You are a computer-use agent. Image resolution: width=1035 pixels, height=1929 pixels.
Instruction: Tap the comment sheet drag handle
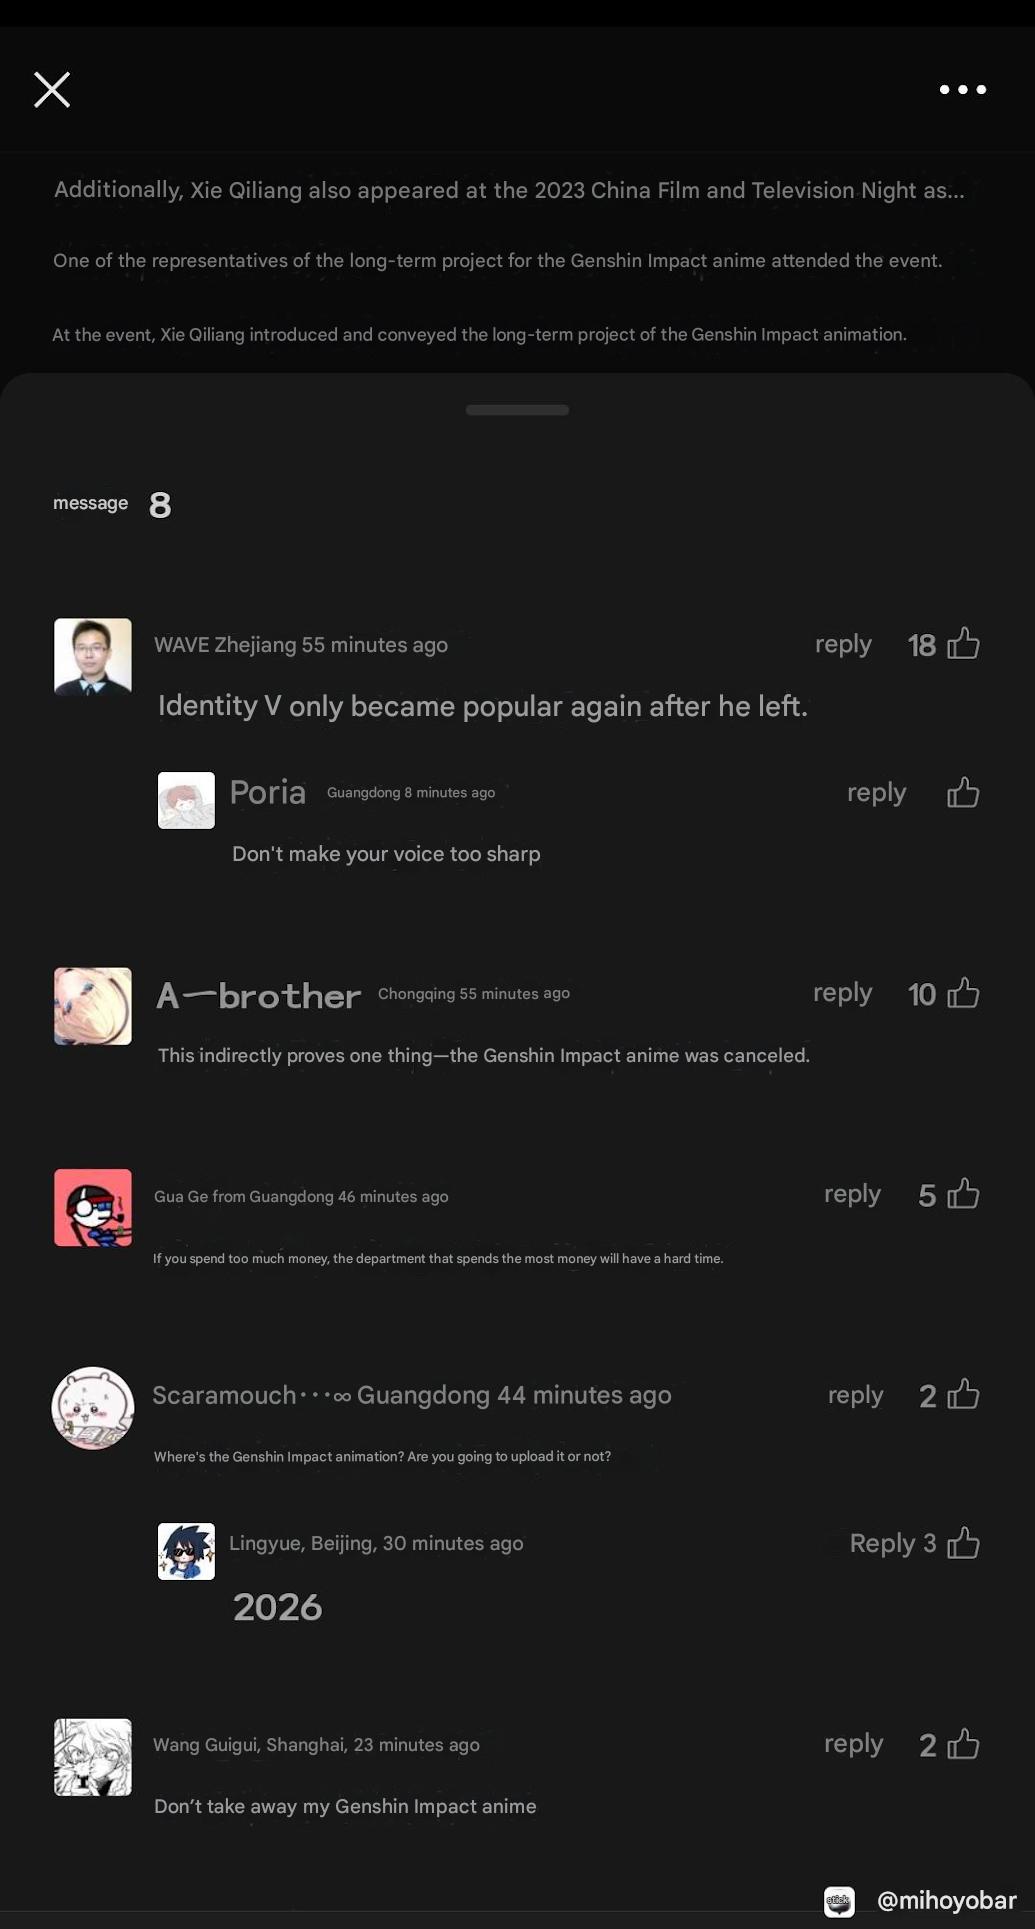[x=517, y=410]
